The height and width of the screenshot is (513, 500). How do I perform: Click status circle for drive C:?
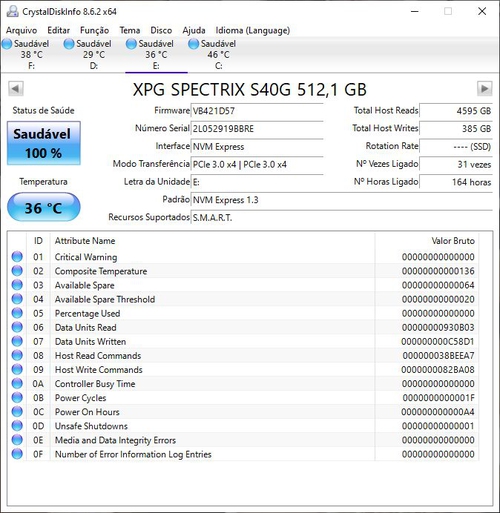point(193,44)
